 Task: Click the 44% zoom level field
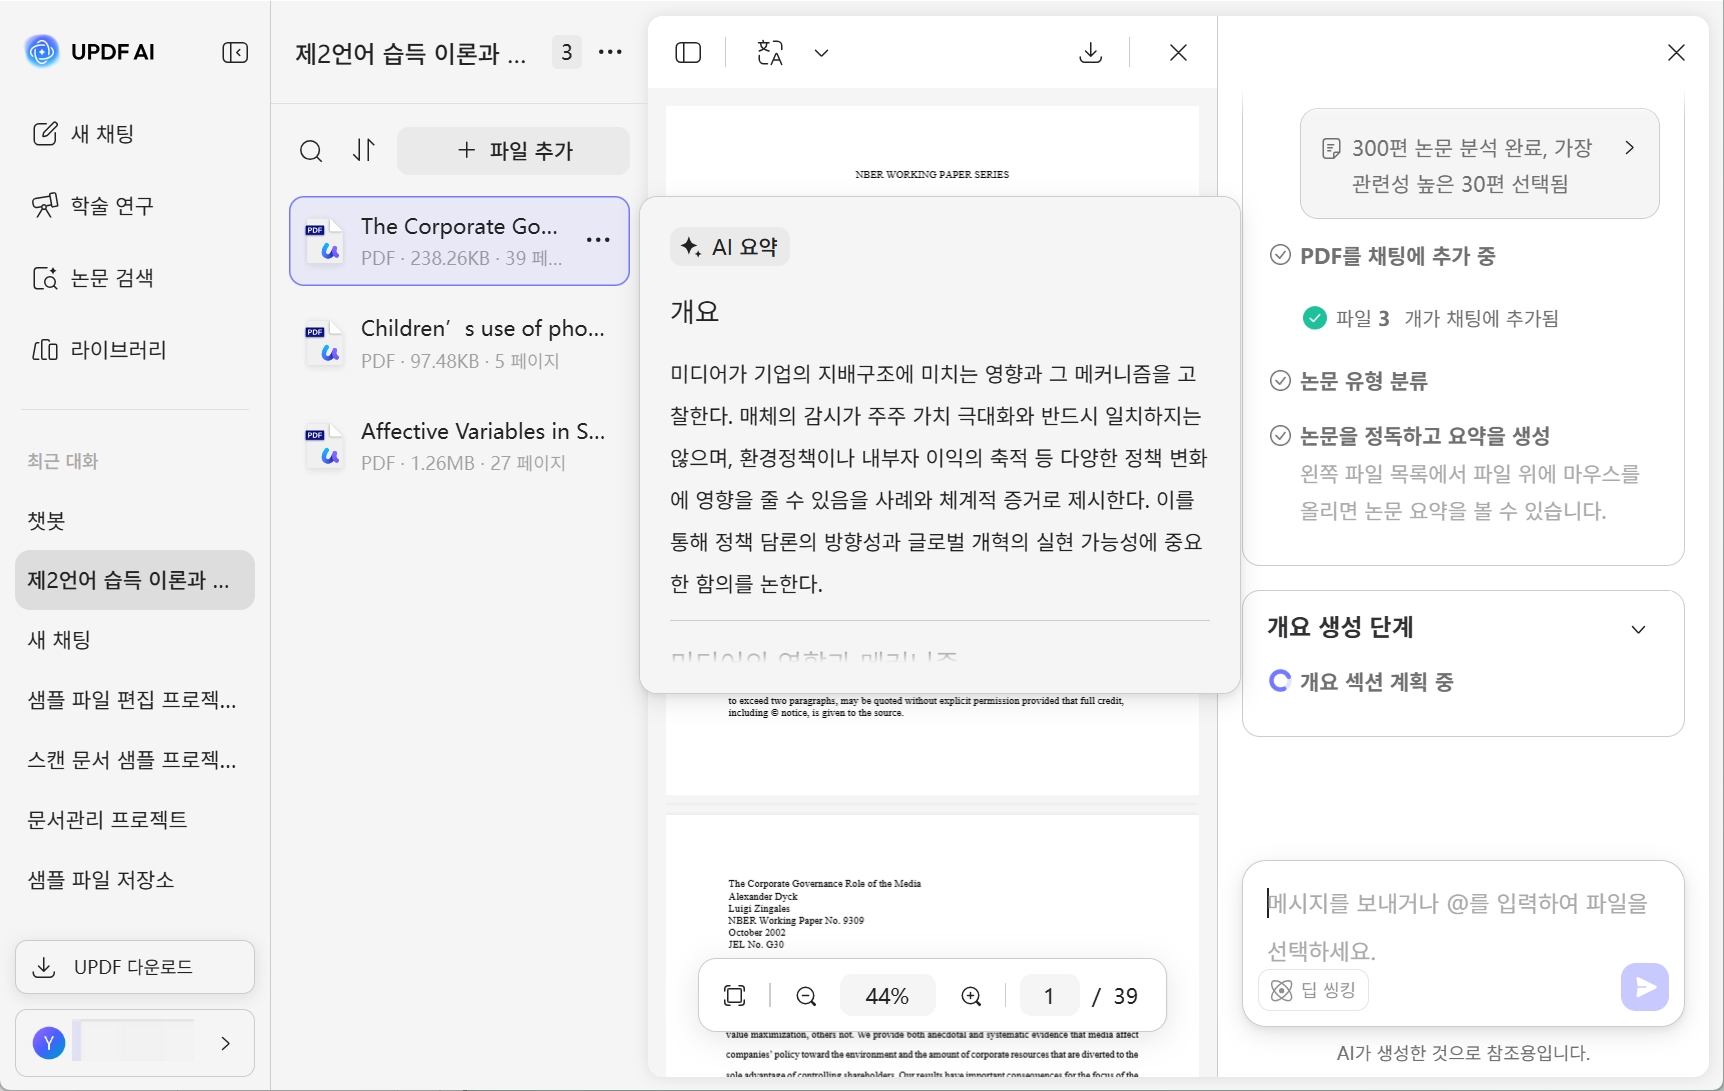(x=887, y=996)
